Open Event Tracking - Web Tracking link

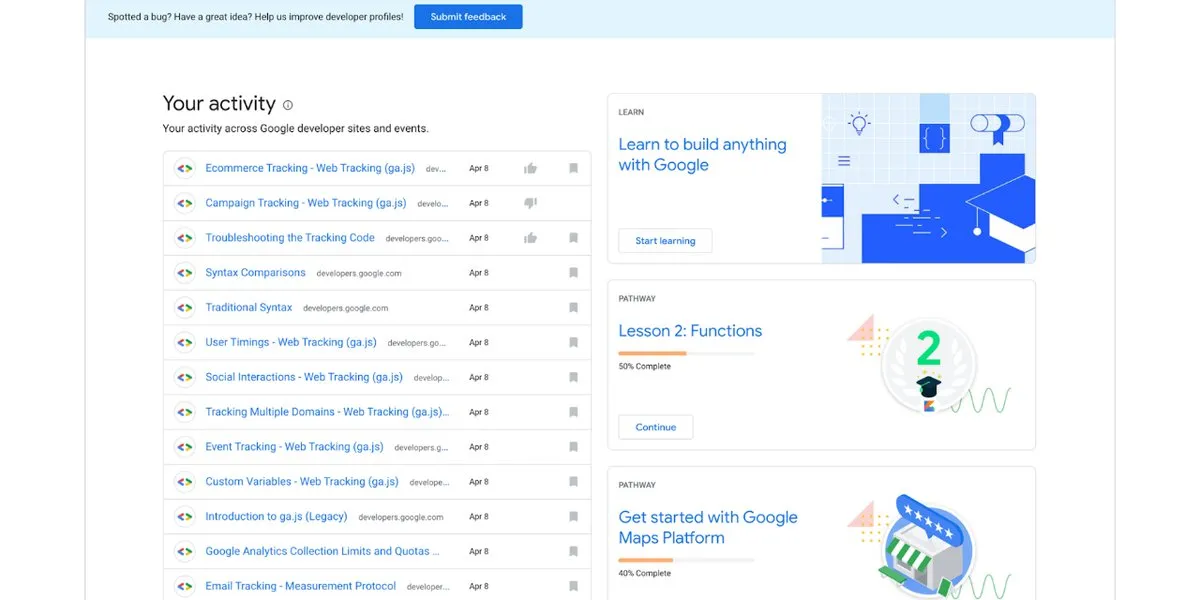click(294, 447)
